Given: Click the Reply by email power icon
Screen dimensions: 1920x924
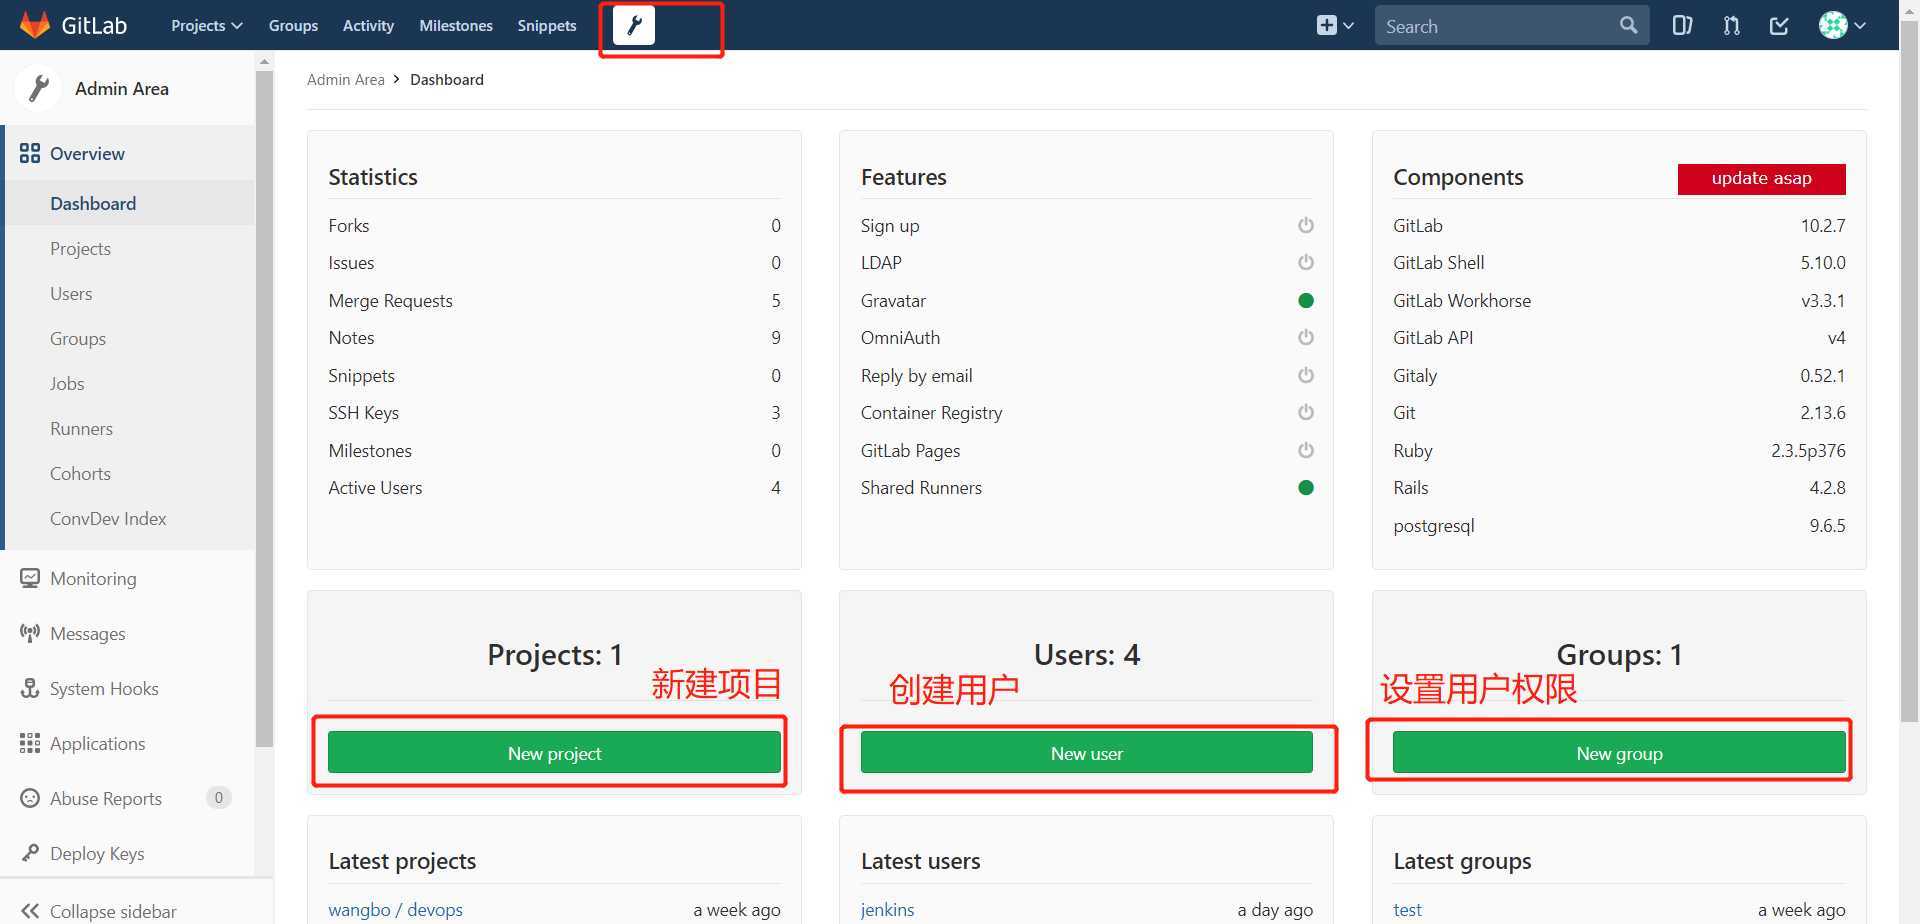Looking at the screenshot, I should pos(1305,375).
